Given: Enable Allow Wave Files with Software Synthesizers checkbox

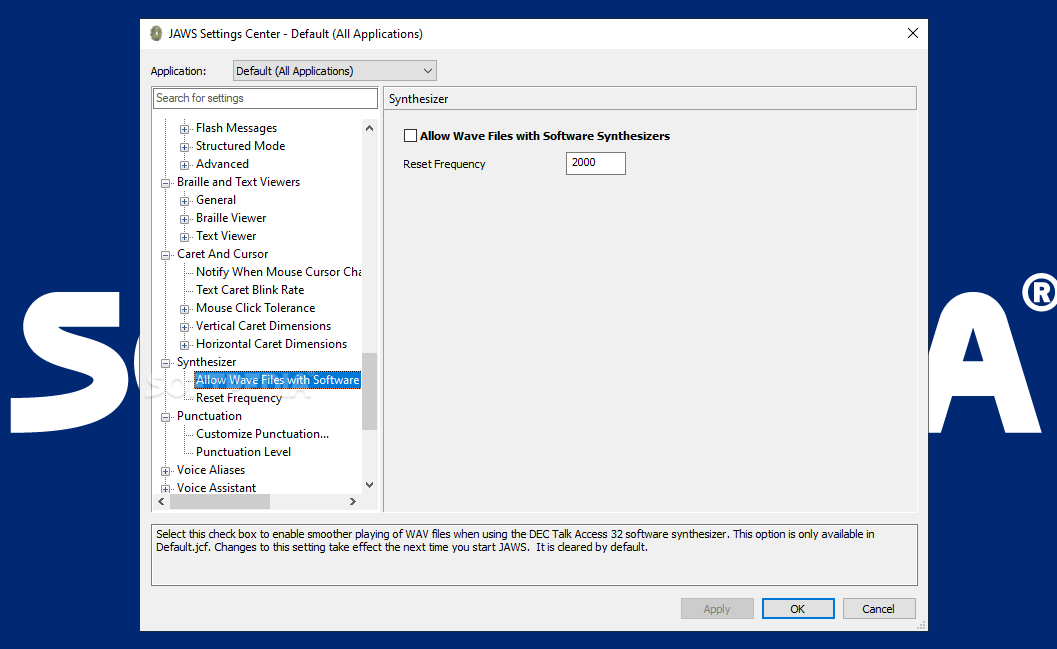Looking at the screenshot, I should click(411, 136).
